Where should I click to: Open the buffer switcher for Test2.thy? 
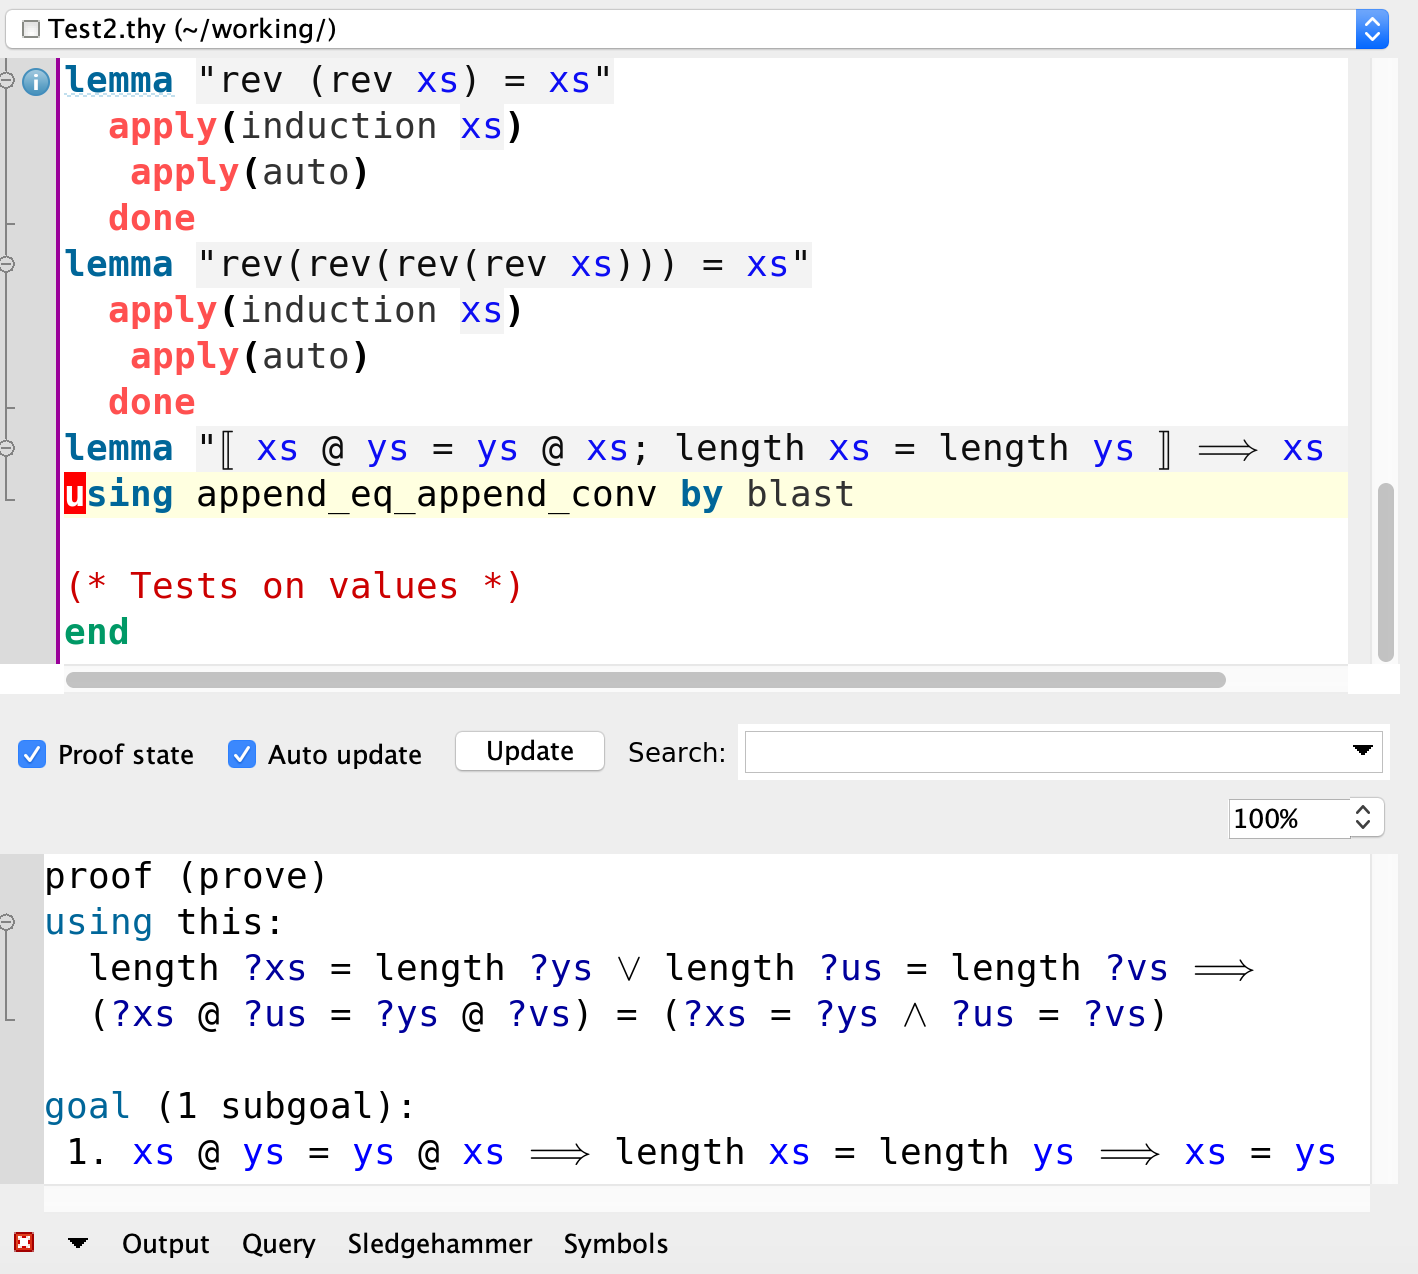click(1374, 29)
